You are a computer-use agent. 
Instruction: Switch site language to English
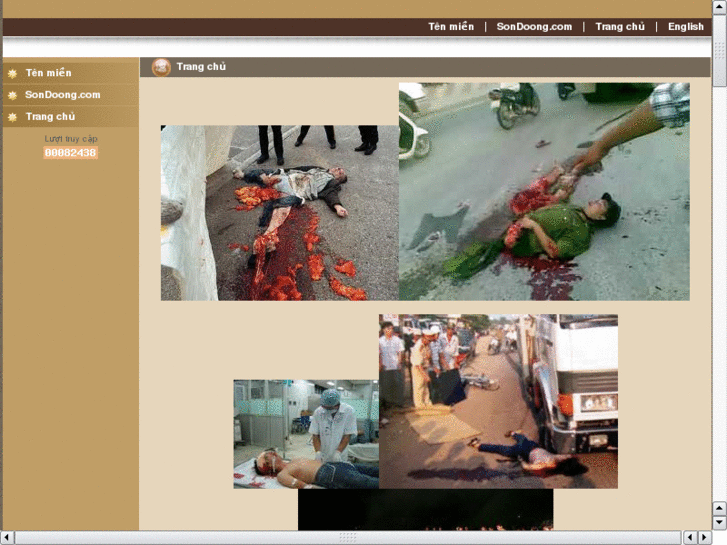pyautogui.click(x=685, y=27)
